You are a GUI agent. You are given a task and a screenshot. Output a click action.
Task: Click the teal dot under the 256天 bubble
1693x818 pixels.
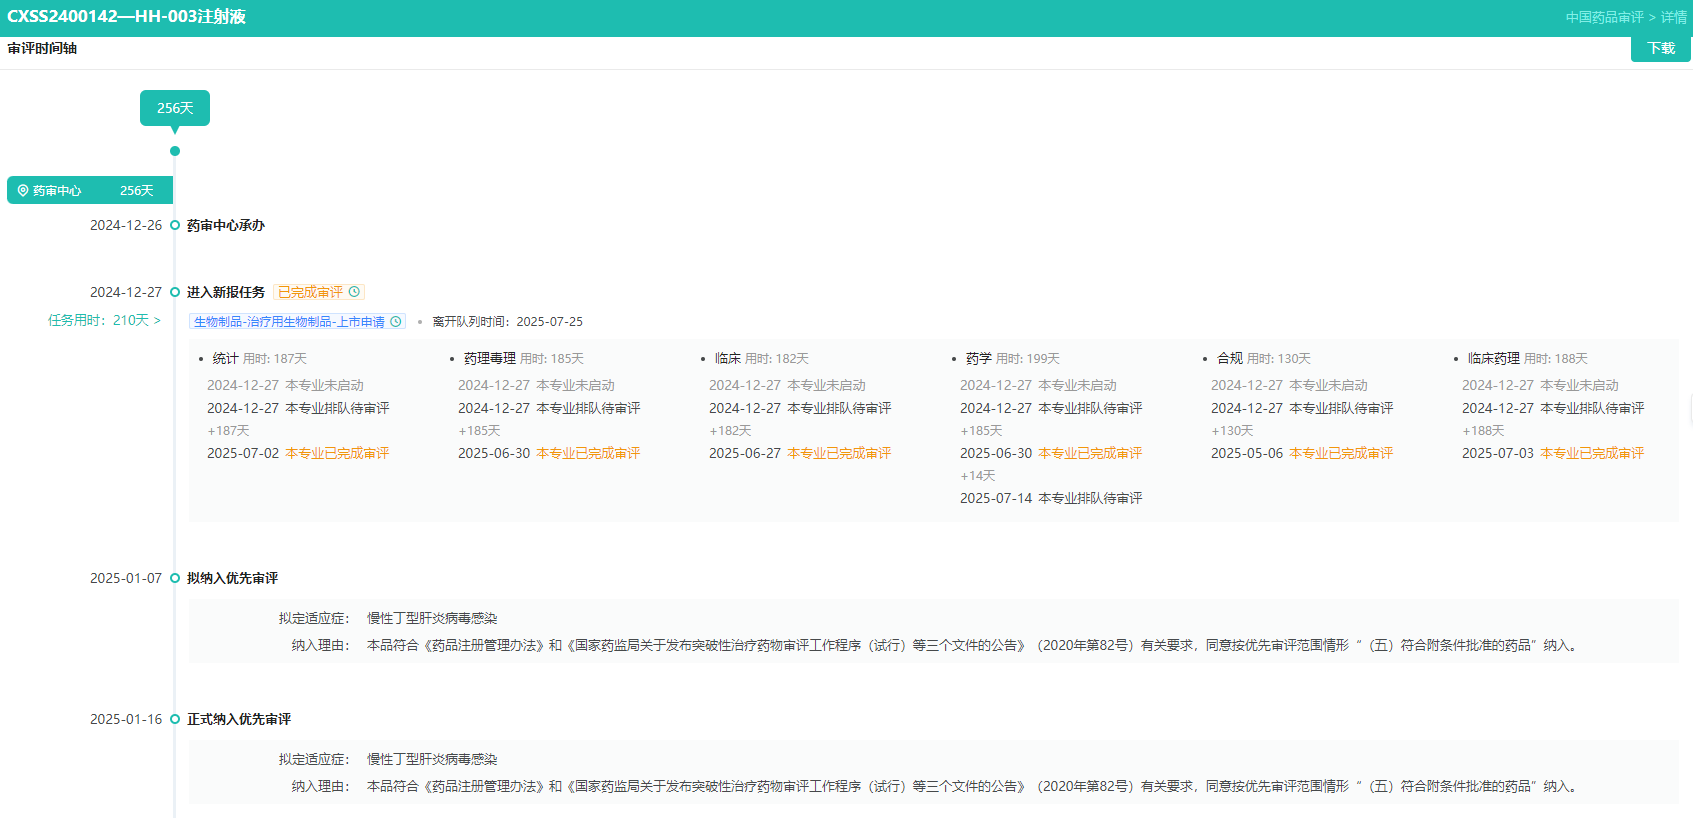[x=175, y=151]
